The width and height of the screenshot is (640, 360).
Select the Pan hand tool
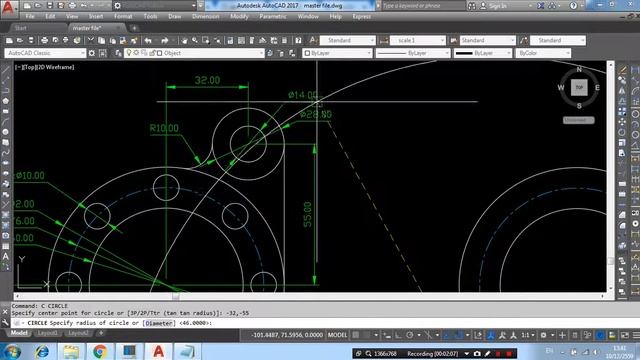(184, 40)
